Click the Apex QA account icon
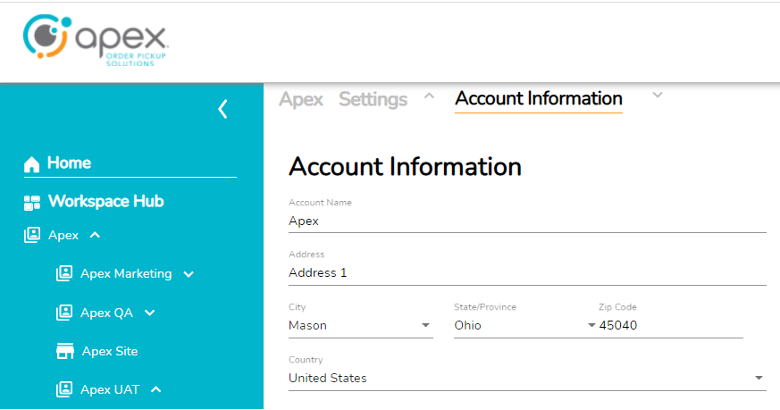This screenshot has width=780, height=410. pos(65,313)
